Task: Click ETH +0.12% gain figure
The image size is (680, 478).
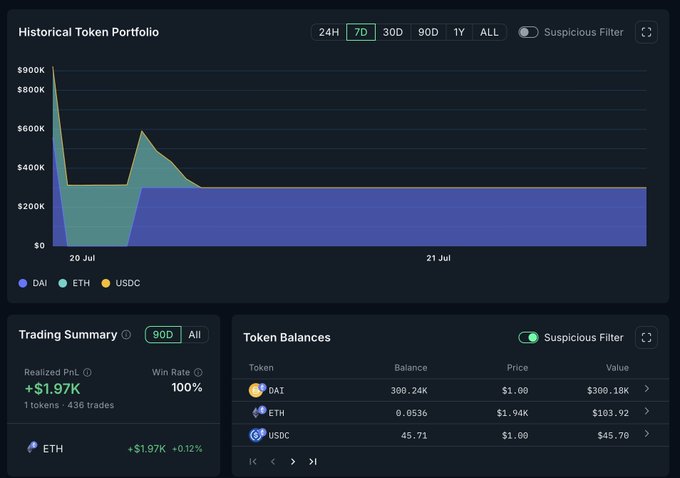Action: [187, 449]
